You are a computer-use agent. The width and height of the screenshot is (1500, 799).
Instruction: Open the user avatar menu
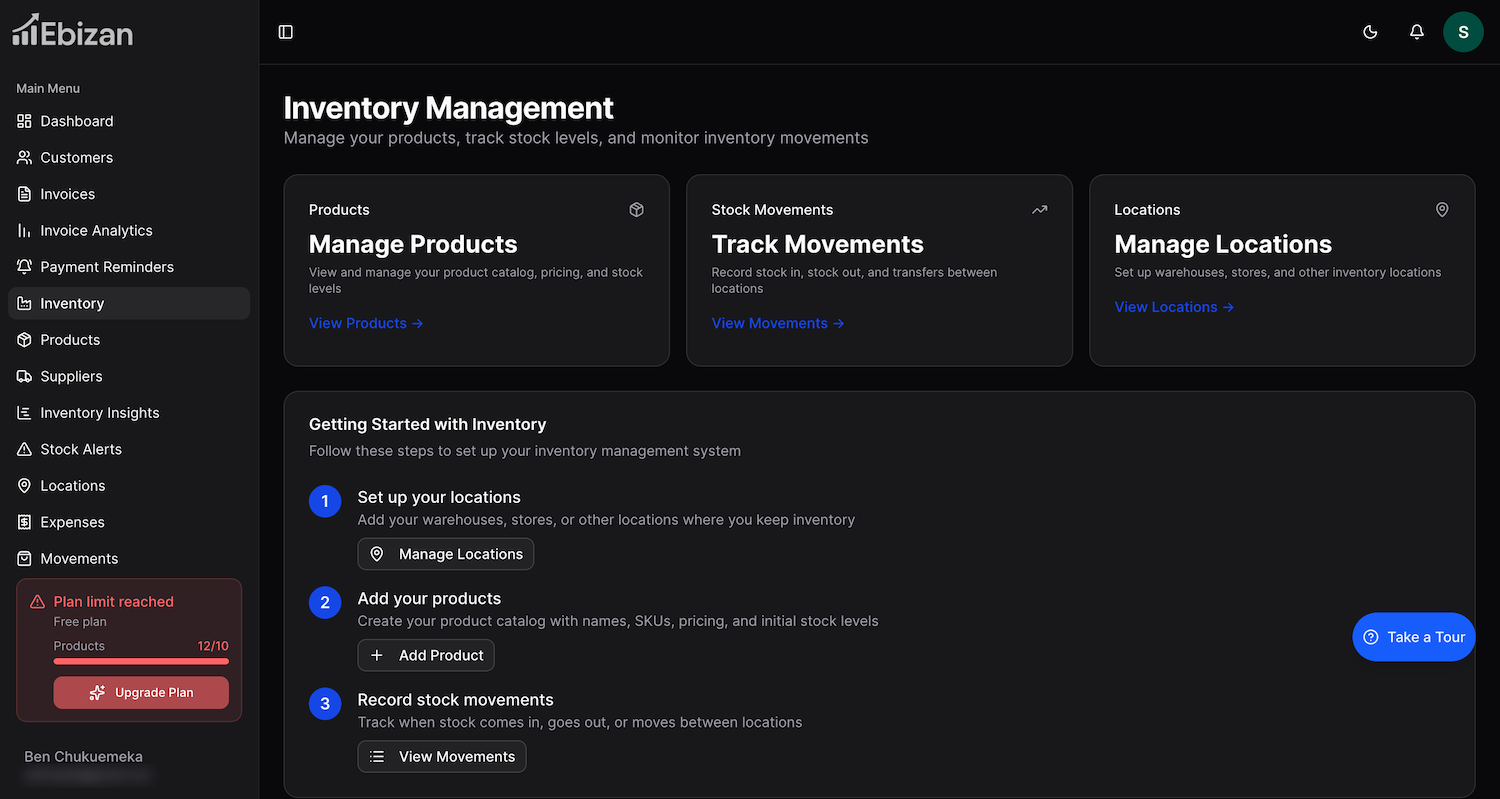pos(1462,32)
